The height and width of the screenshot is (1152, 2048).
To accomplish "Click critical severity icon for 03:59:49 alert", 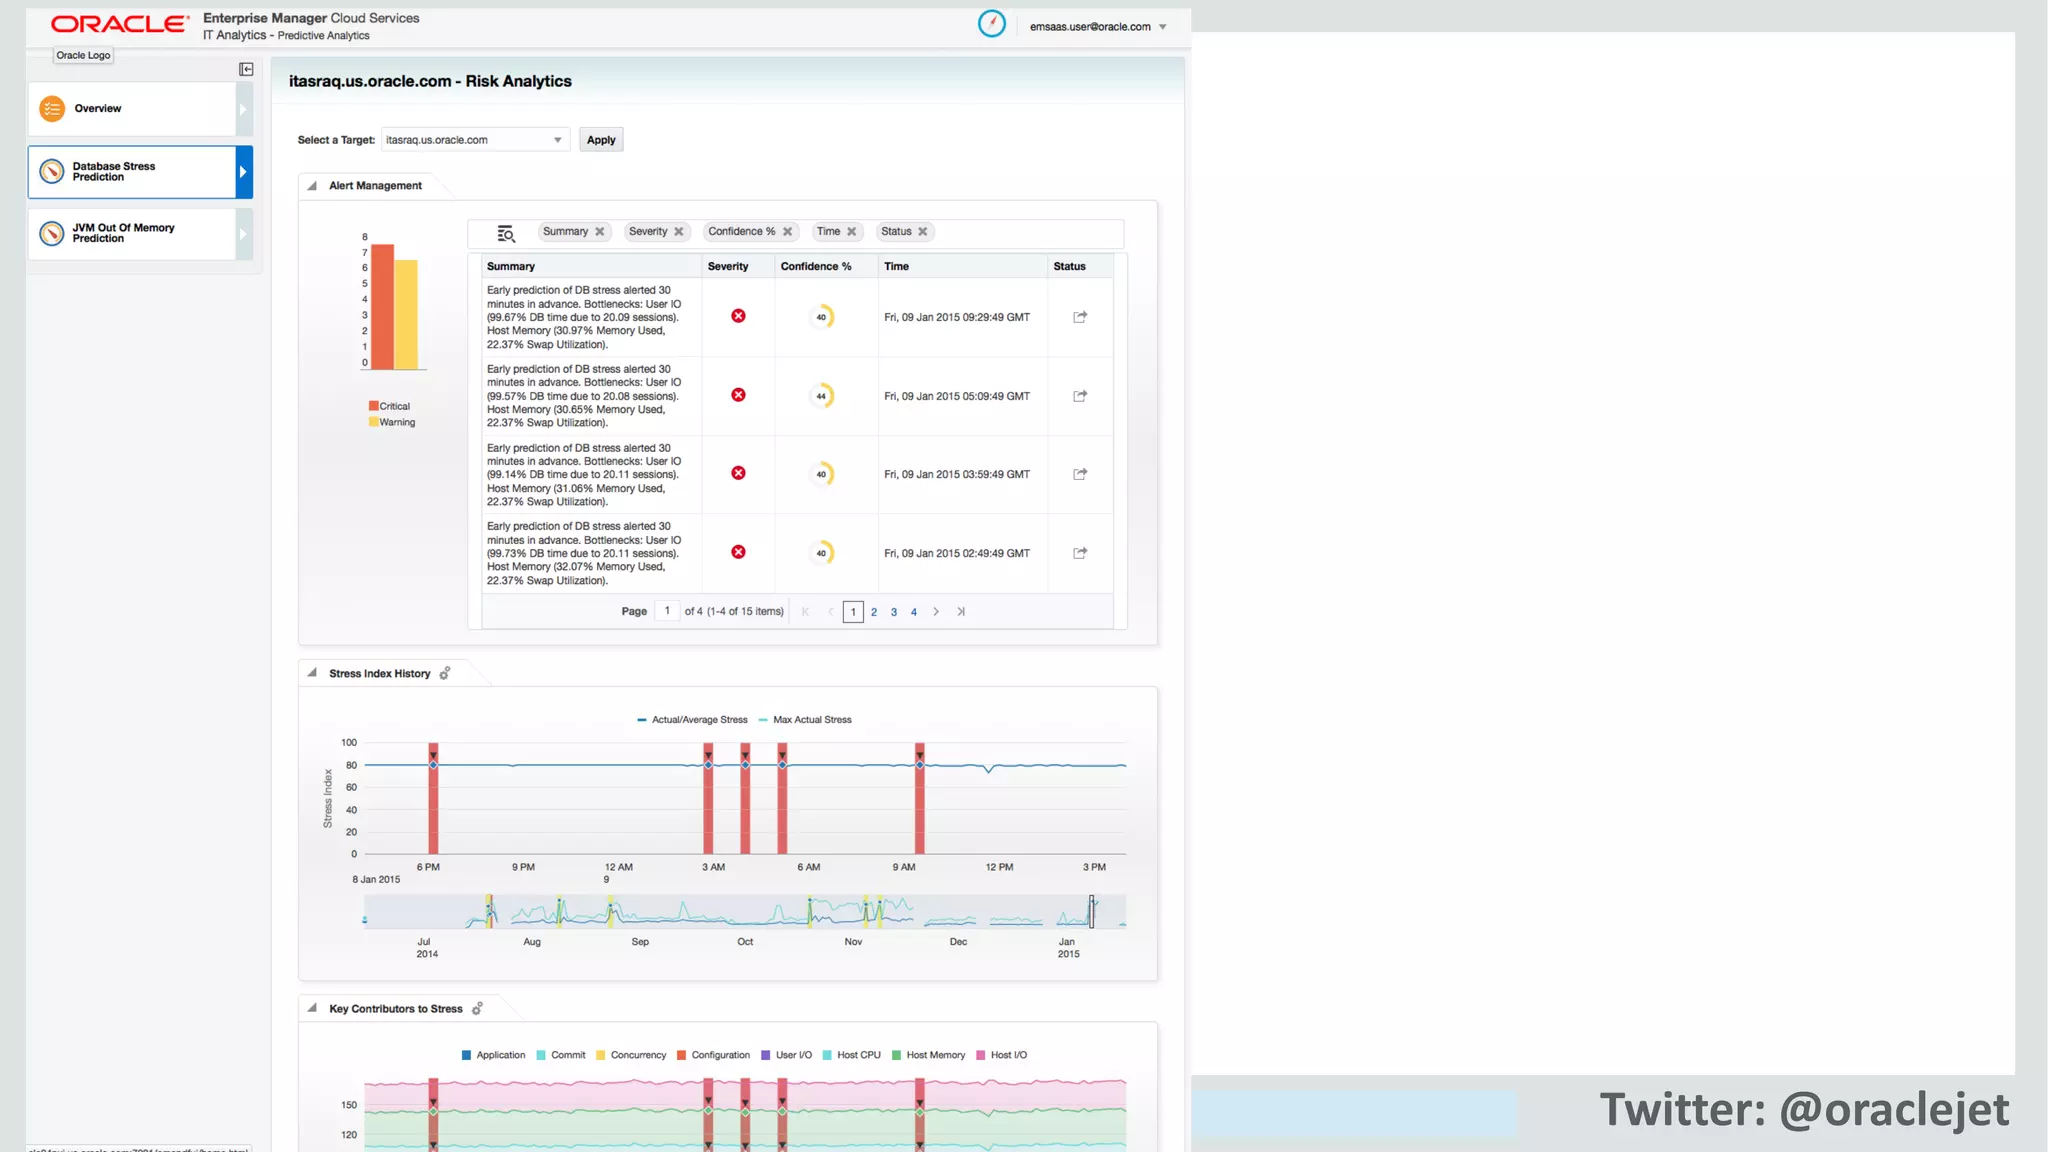I will tap(738, 473).
